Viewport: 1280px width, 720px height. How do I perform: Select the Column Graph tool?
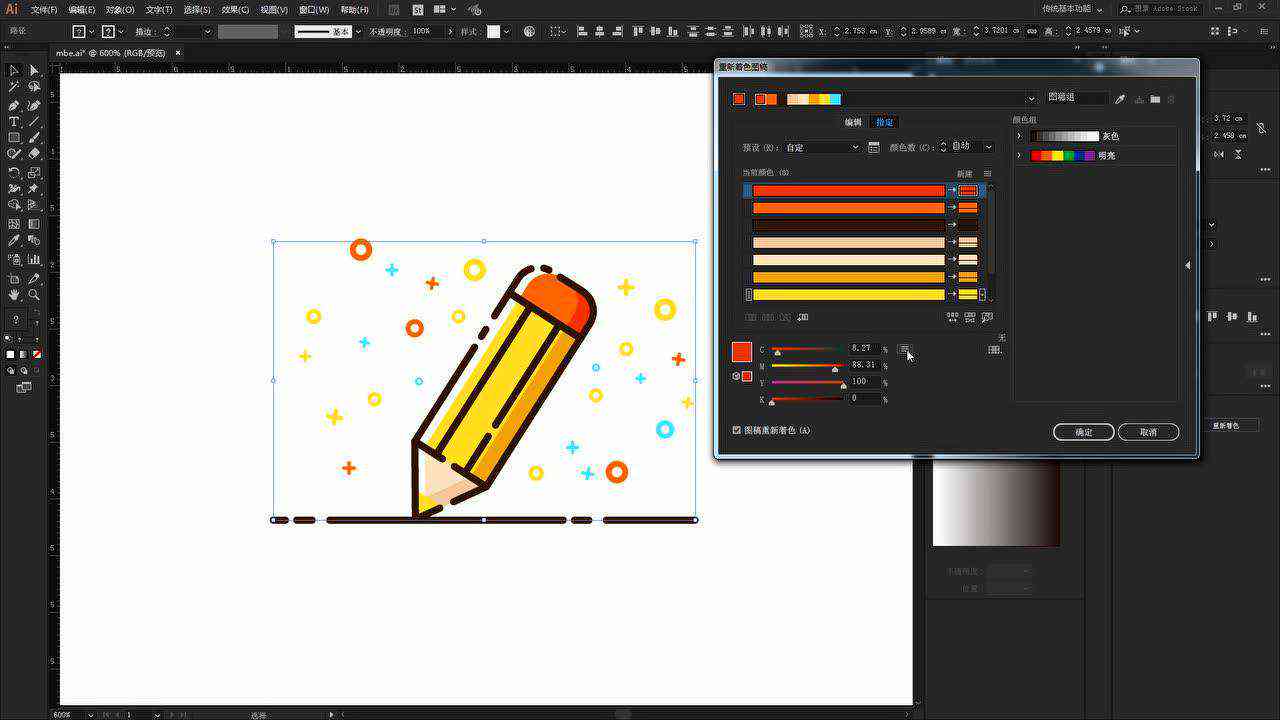pos(34,259)
